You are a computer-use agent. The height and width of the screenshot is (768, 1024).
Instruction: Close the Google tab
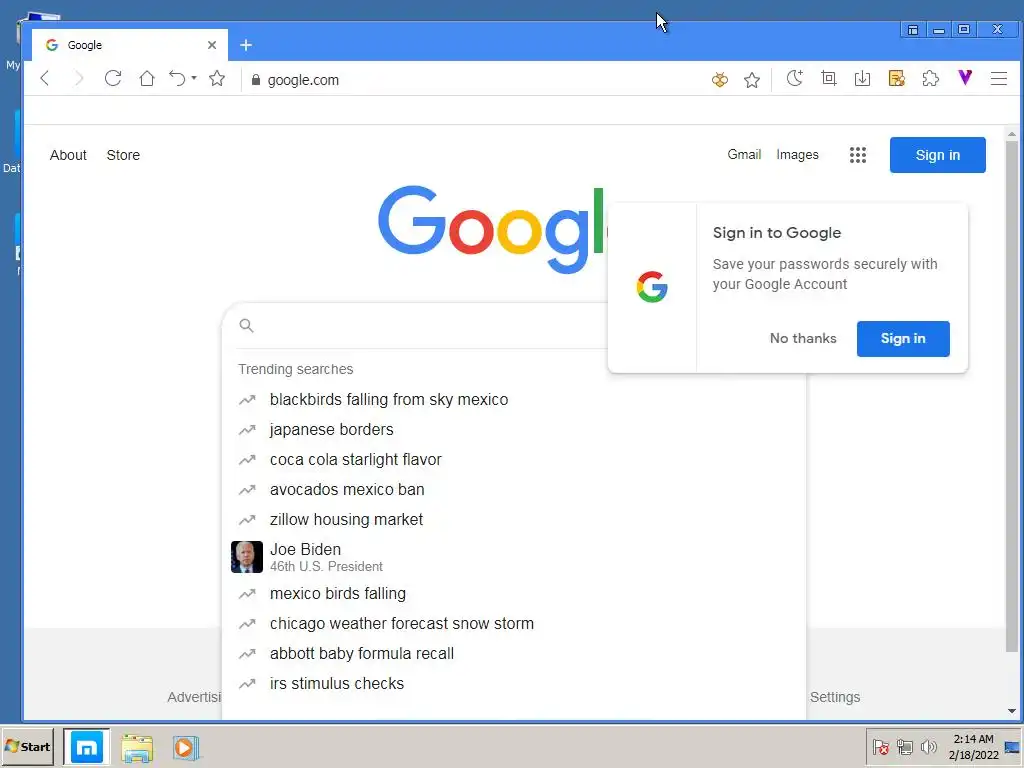tap(212, 45)
